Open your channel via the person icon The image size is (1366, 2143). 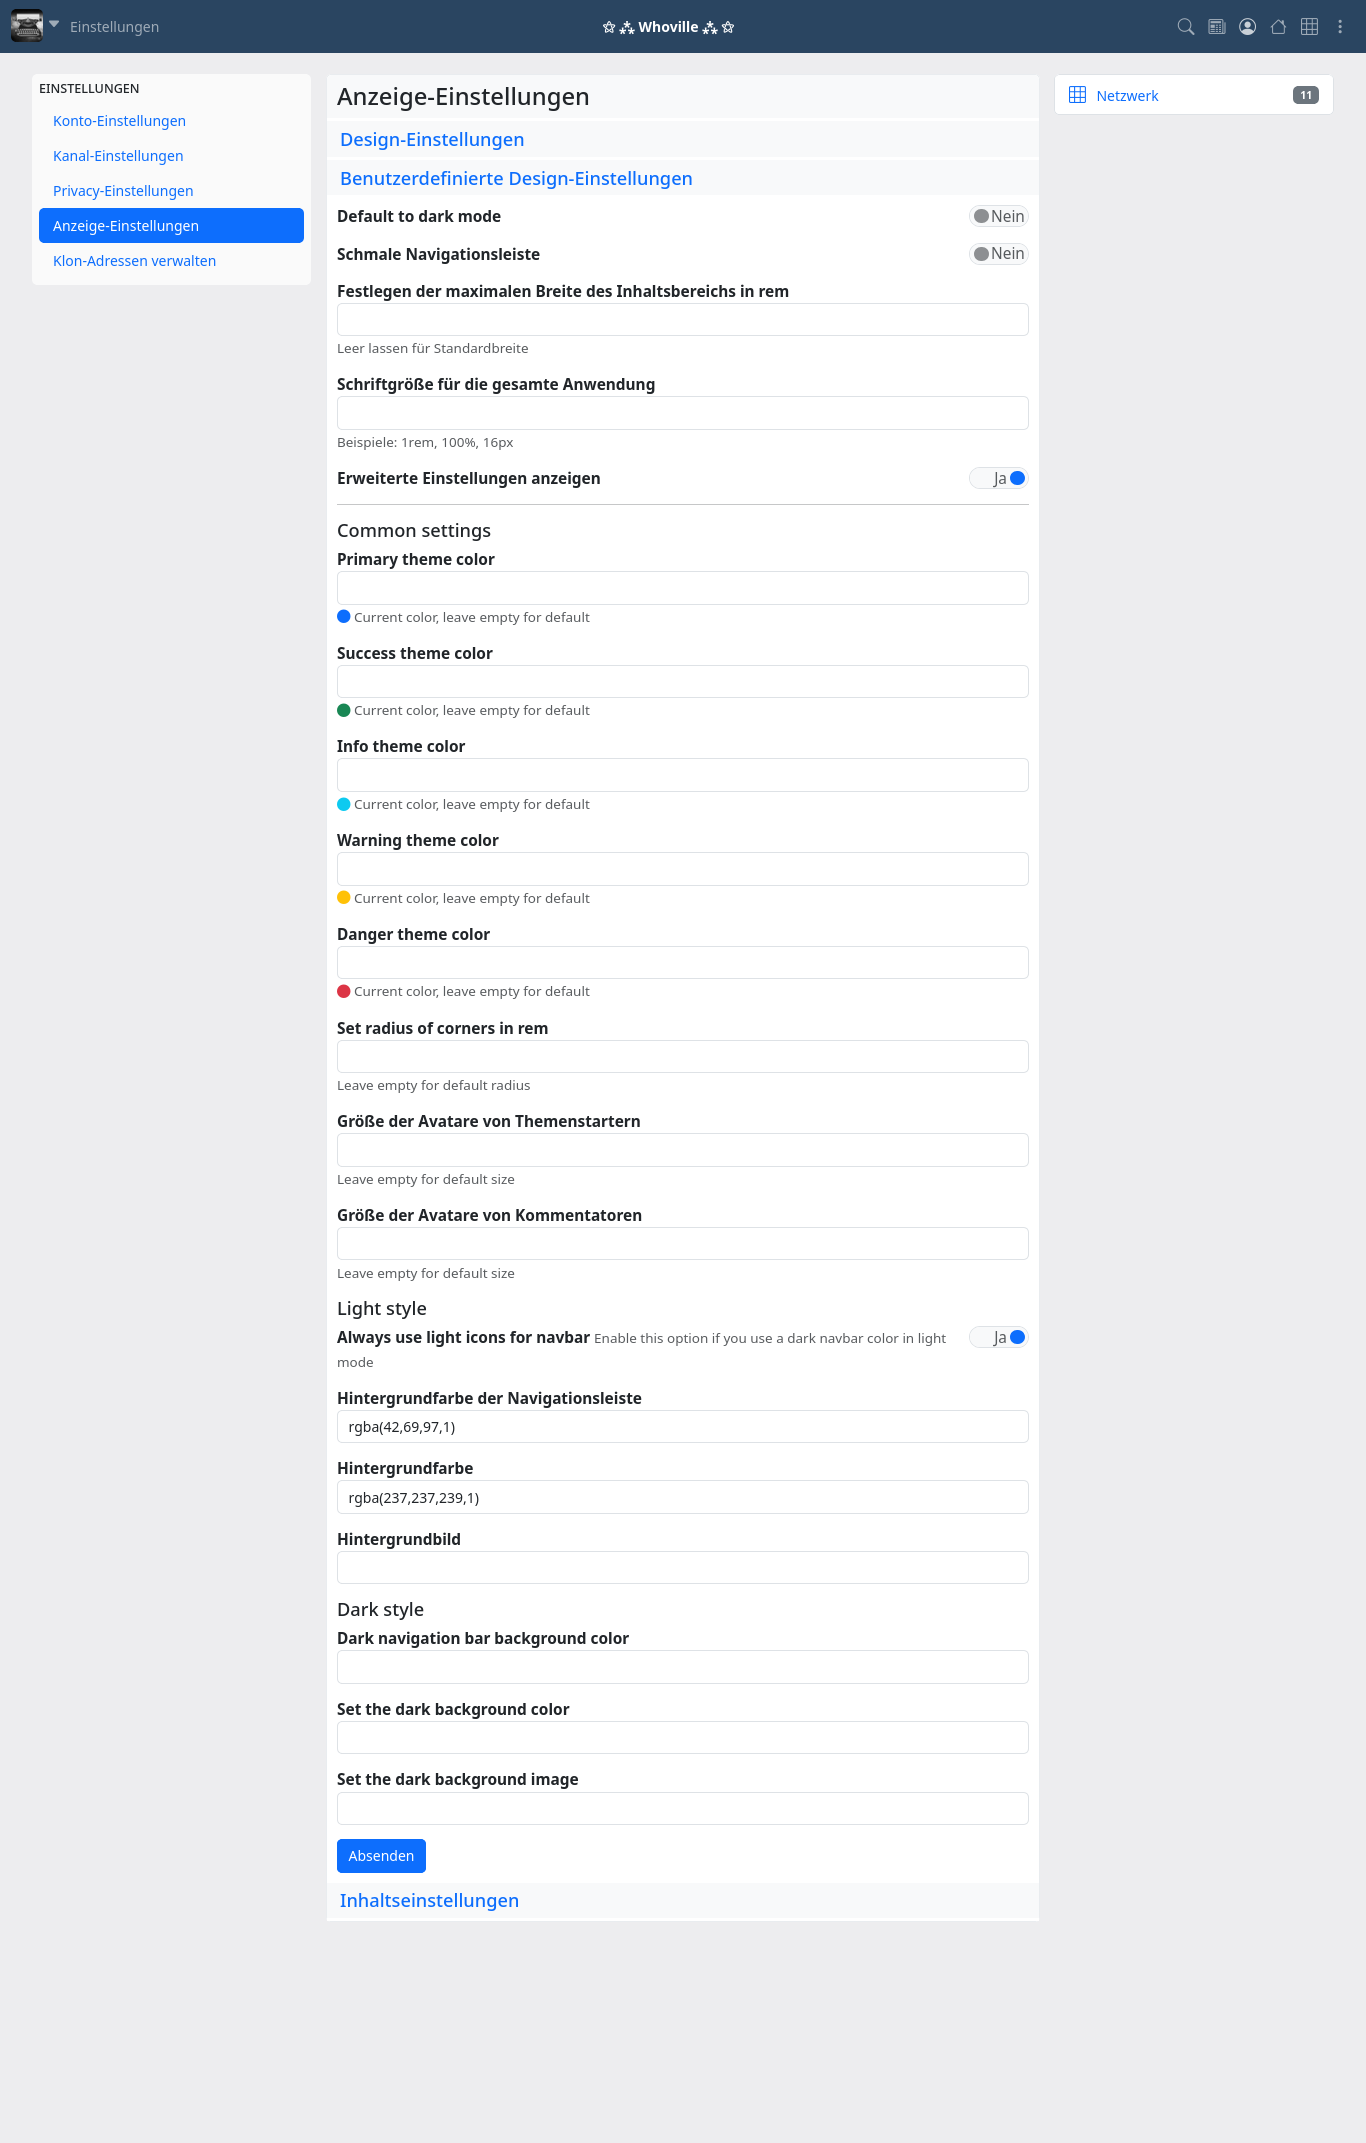pos(1247,27)
